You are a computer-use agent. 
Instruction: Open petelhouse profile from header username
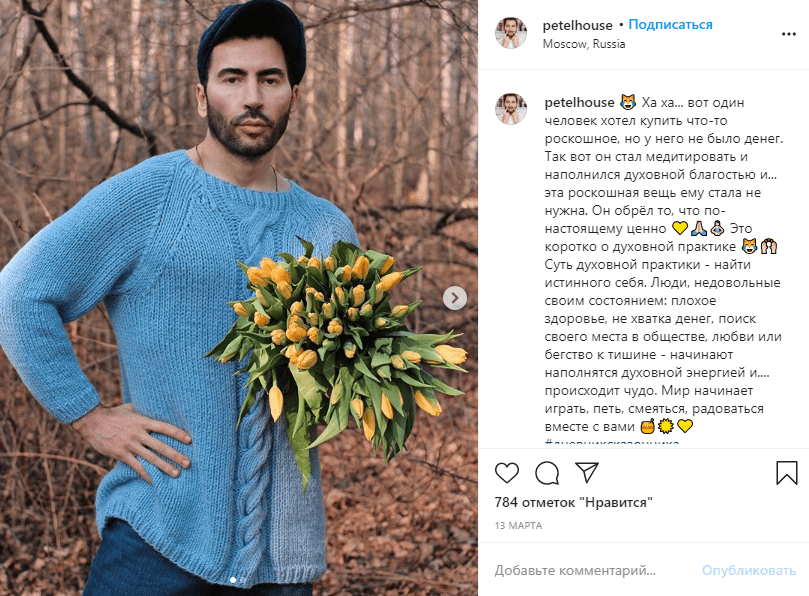pyautogui.click(x=577, y=25)
